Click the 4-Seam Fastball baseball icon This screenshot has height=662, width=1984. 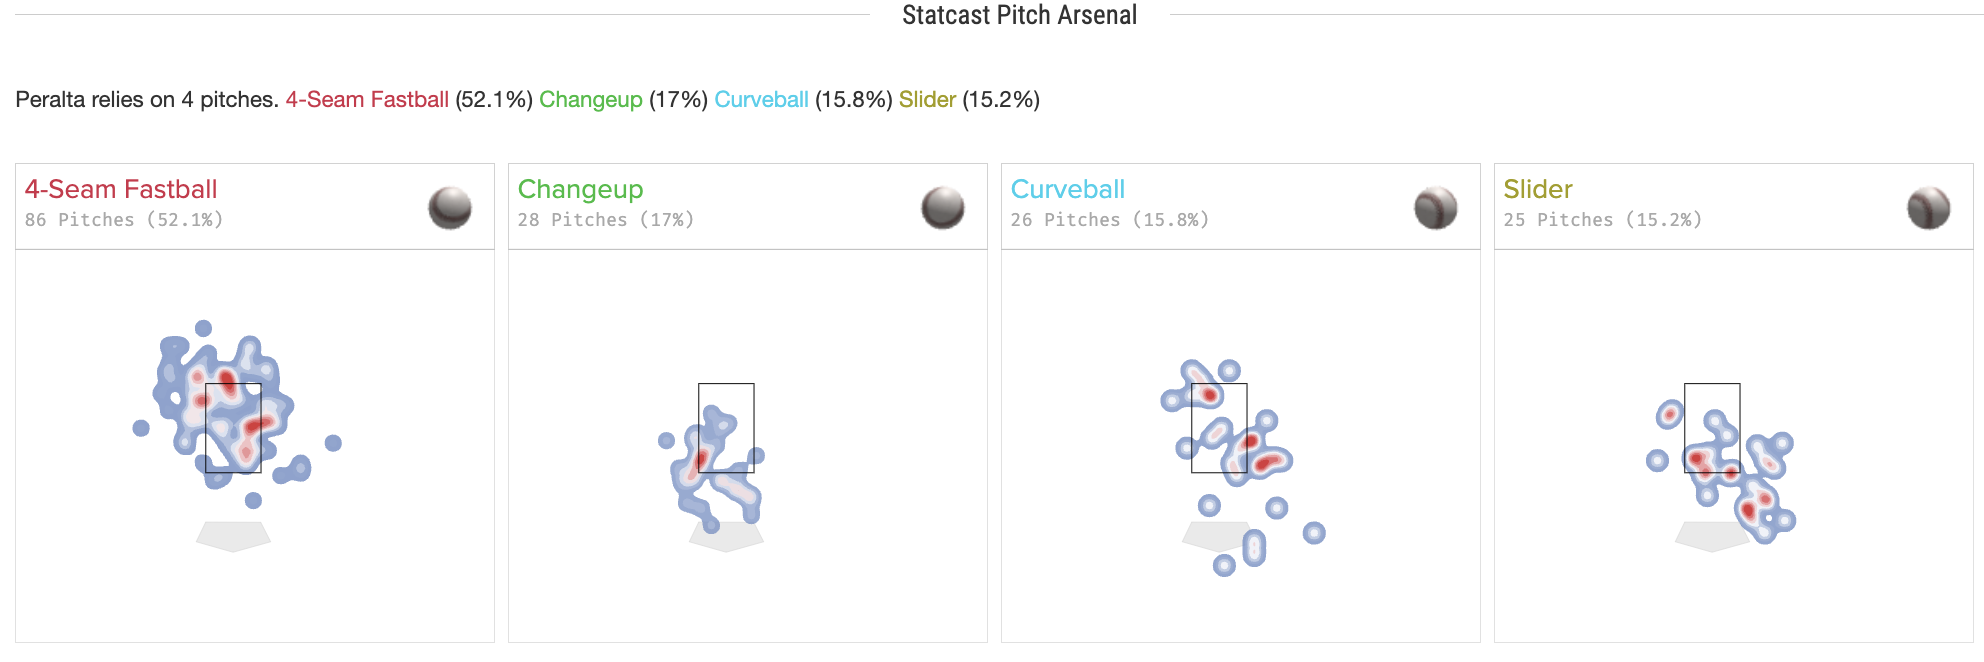pos(450,208)
